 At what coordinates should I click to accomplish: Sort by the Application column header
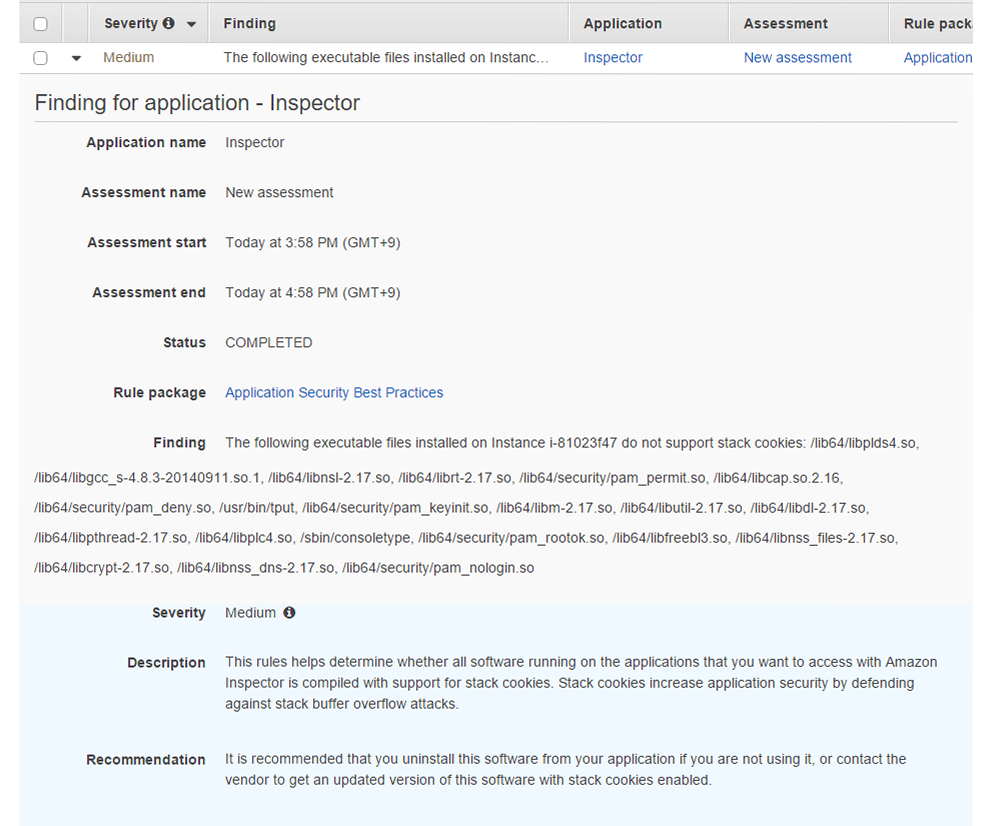pyautogui.click(x=622, y=23)
